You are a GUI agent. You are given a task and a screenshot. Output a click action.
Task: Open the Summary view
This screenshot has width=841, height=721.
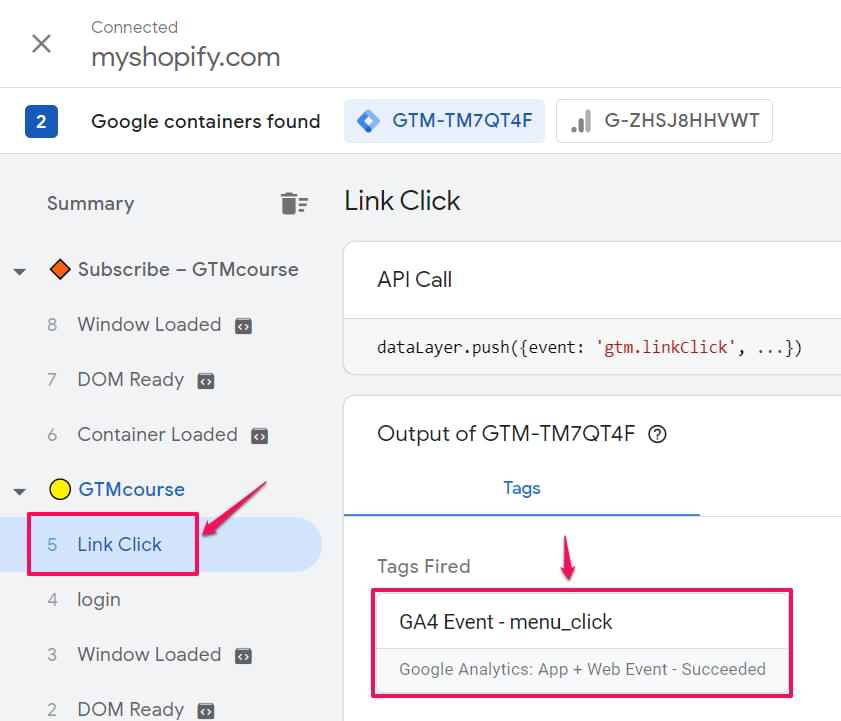point(91,203)
